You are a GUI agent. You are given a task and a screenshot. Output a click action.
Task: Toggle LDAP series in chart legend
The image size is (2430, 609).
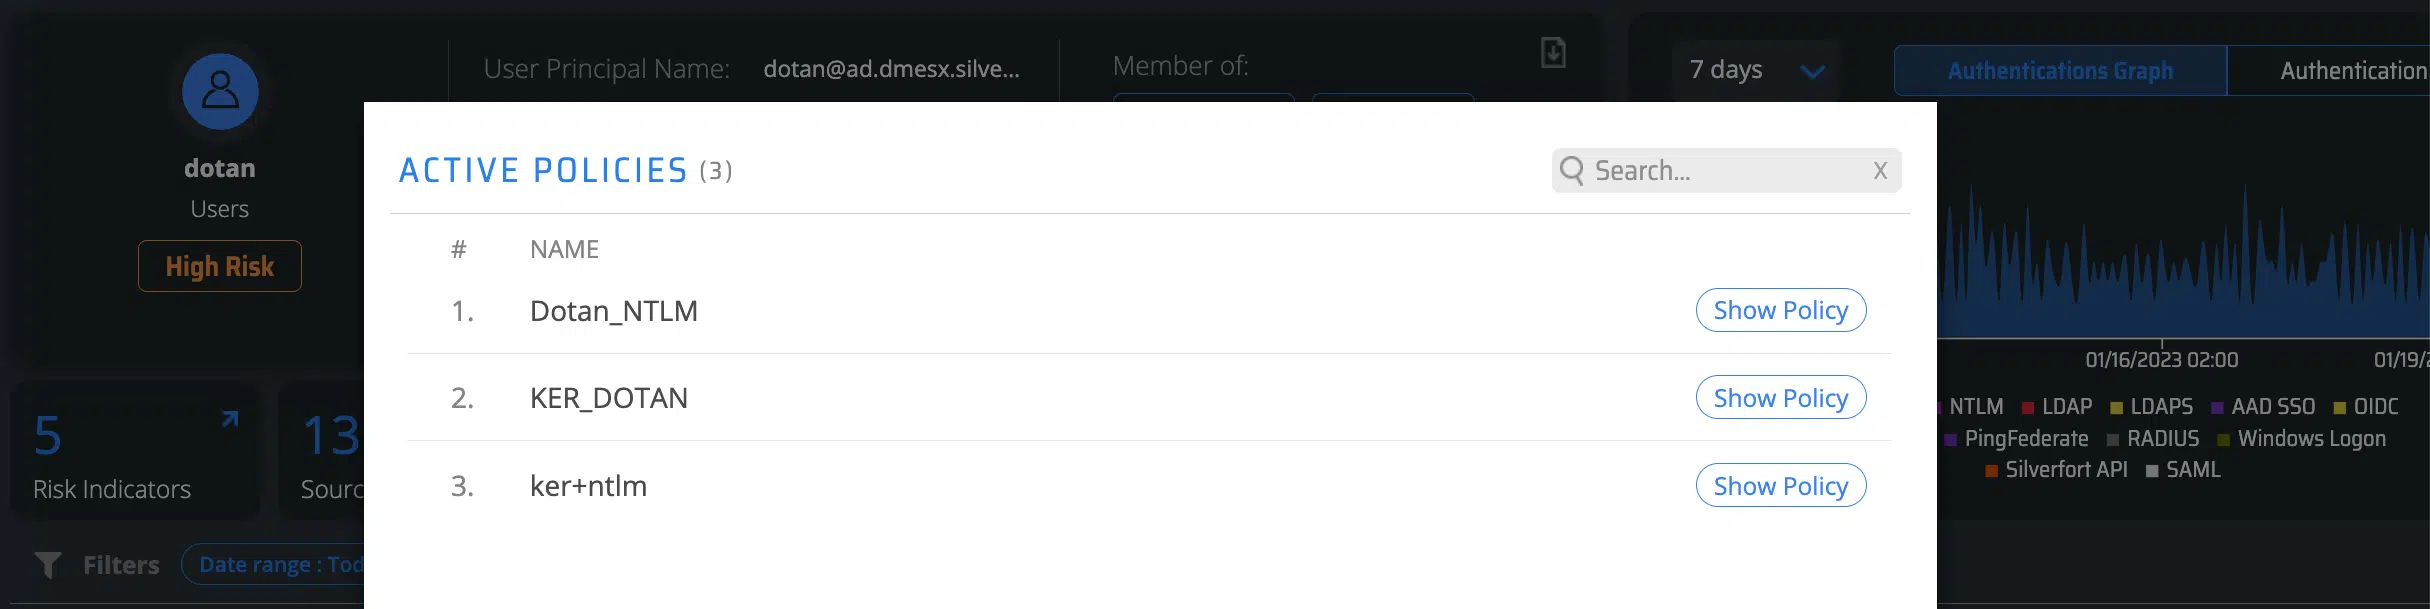pyautogui.click(x=2056, y=407)
